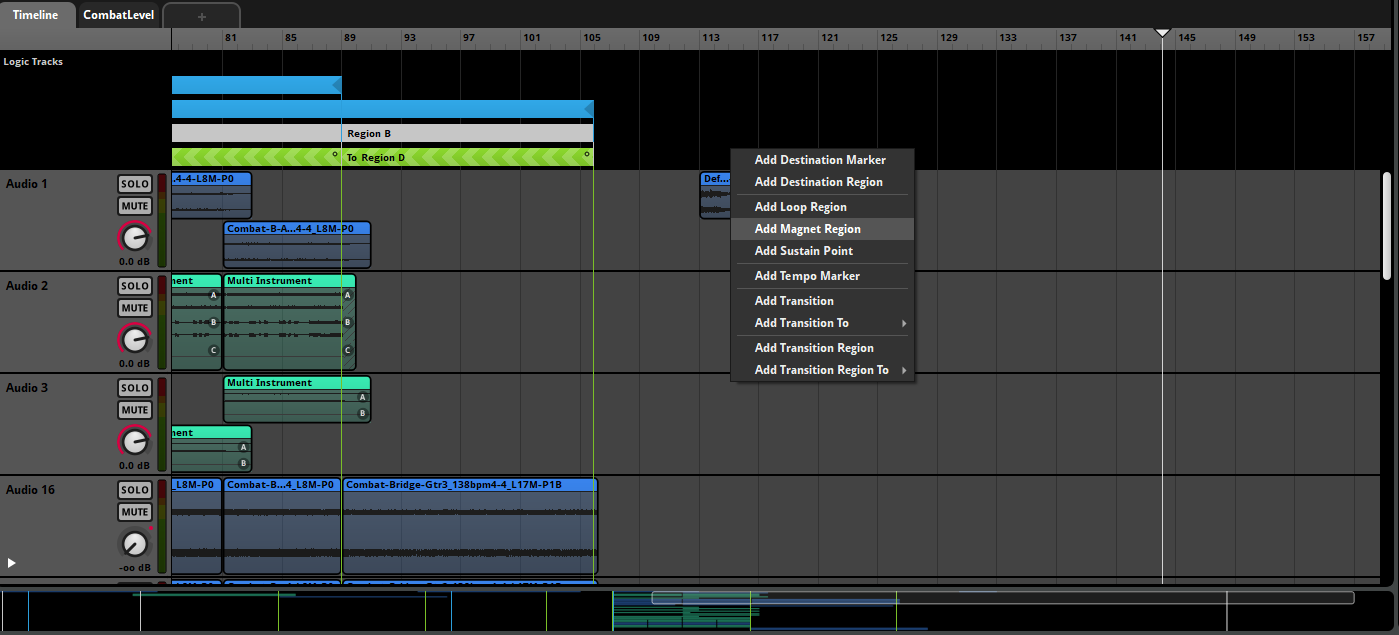Solo the Audio 1 track
Viewport: 1399px width, 635px height.
tap(135, 184)
